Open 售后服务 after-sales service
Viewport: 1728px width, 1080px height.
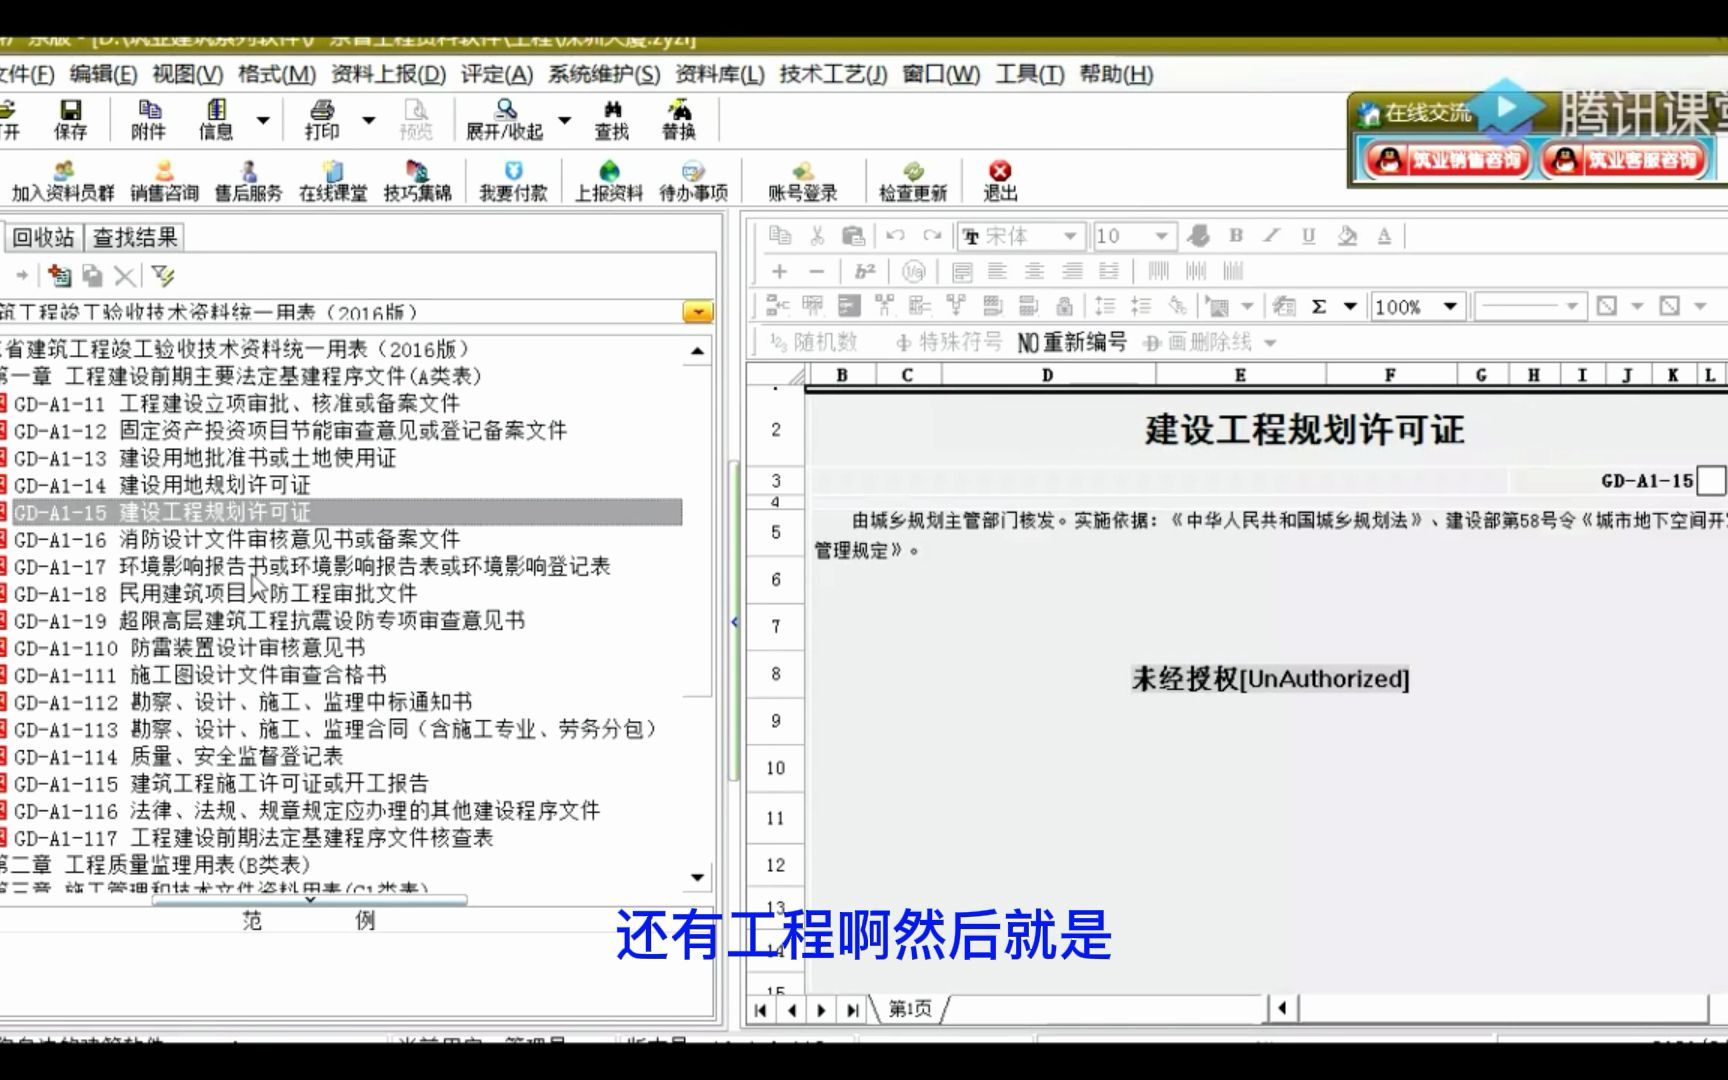248,181
